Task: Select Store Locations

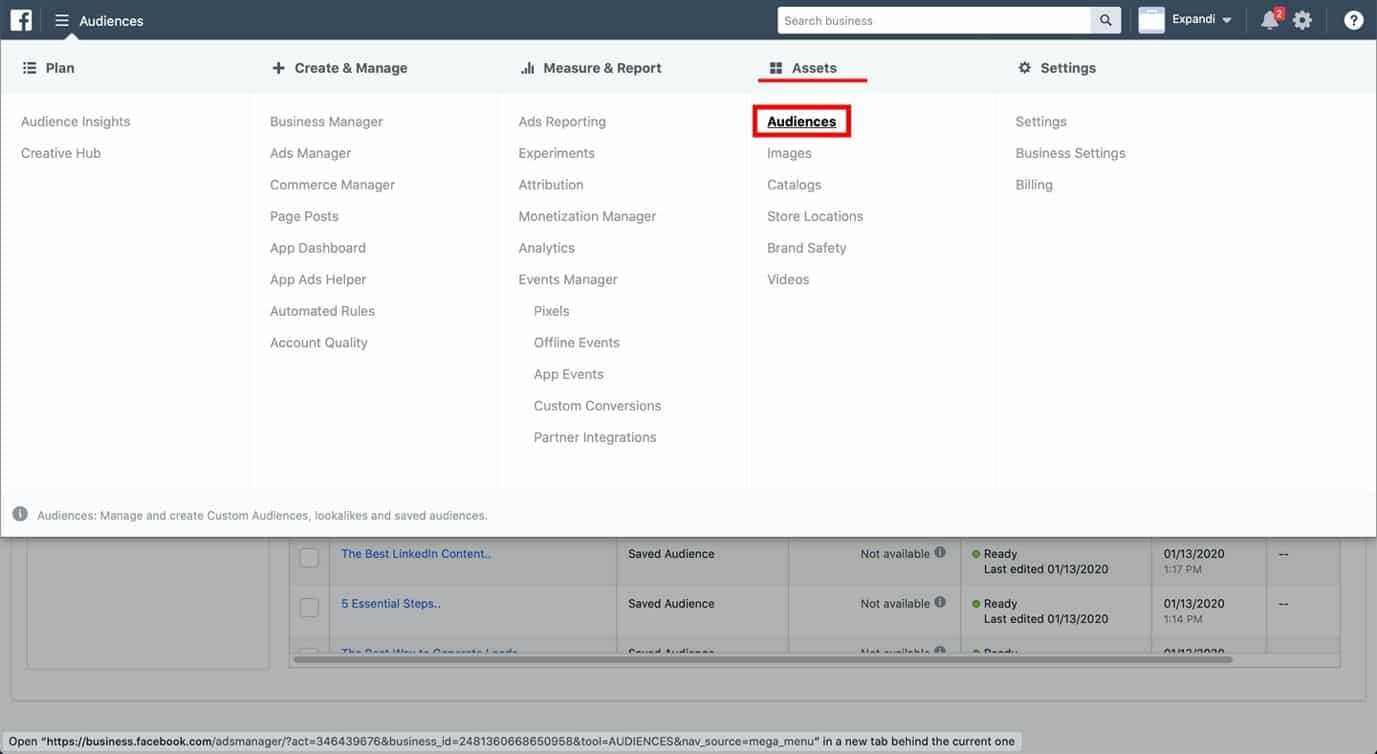Action: (815, 216)
